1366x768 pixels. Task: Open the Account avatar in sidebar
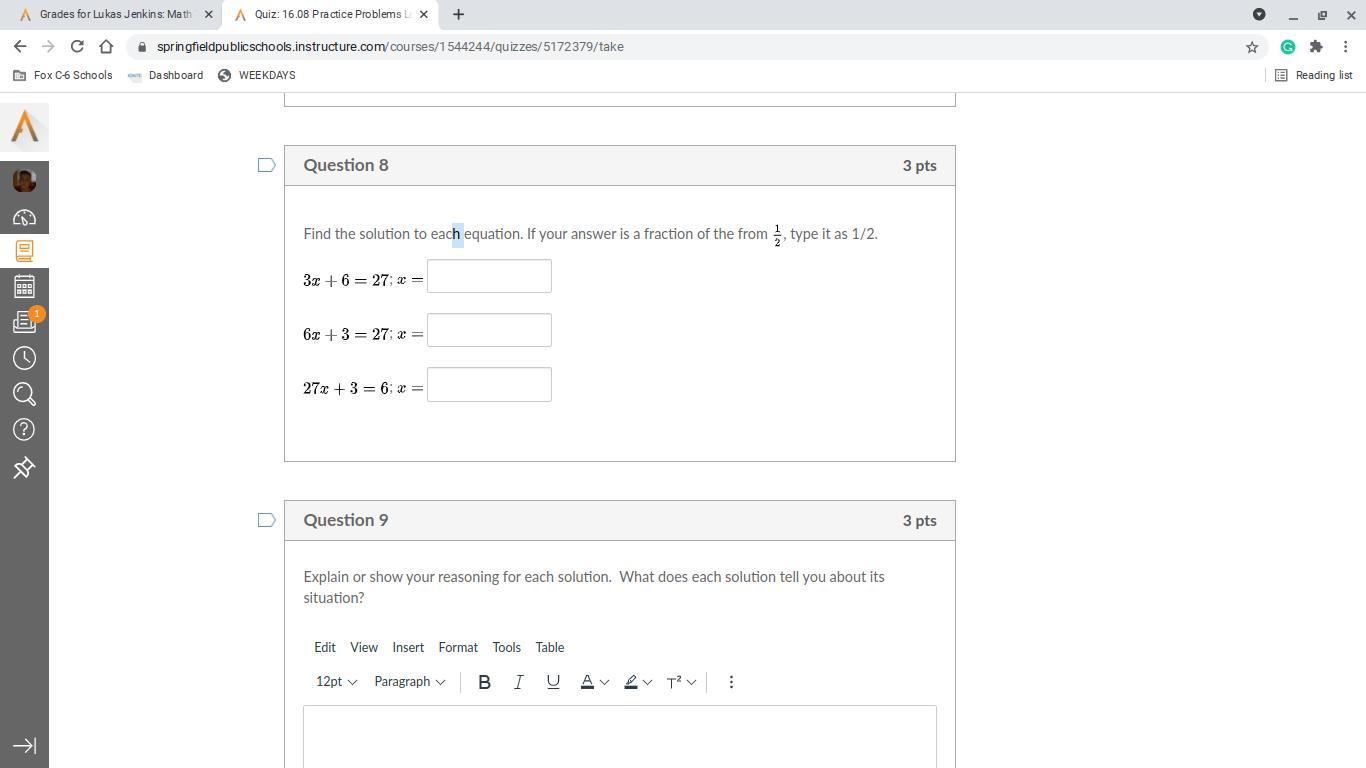24,180
